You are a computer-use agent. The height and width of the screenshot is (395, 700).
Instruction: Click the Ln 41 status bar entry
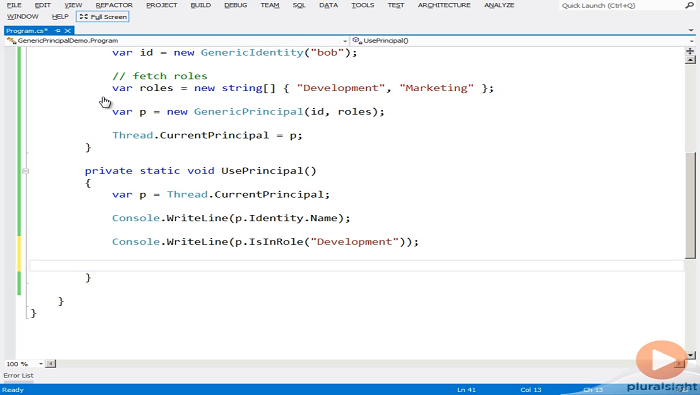click(466, 390)
